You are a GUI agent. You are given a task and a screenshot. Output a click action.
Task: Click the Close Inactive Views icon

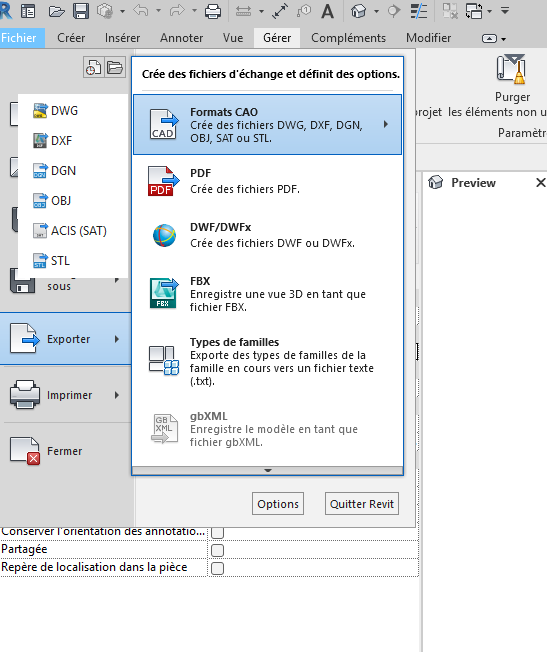(x=450, y=11)
